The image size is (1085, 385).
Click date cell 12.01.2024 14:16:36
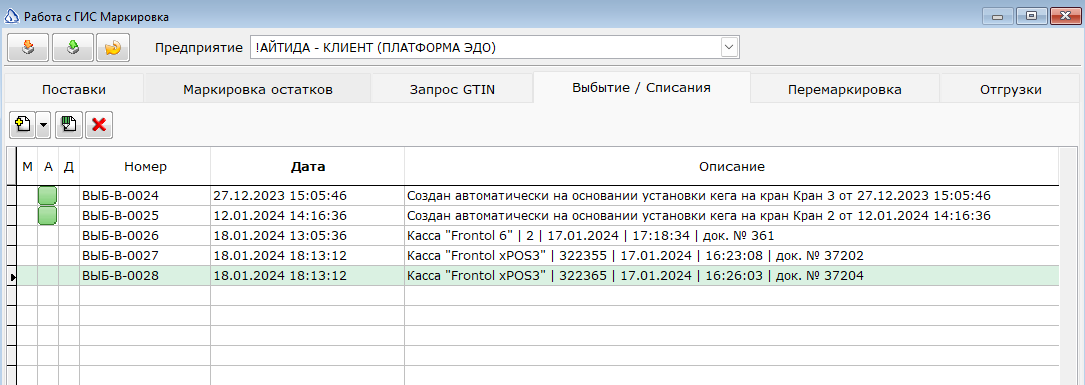click(308, 215)
